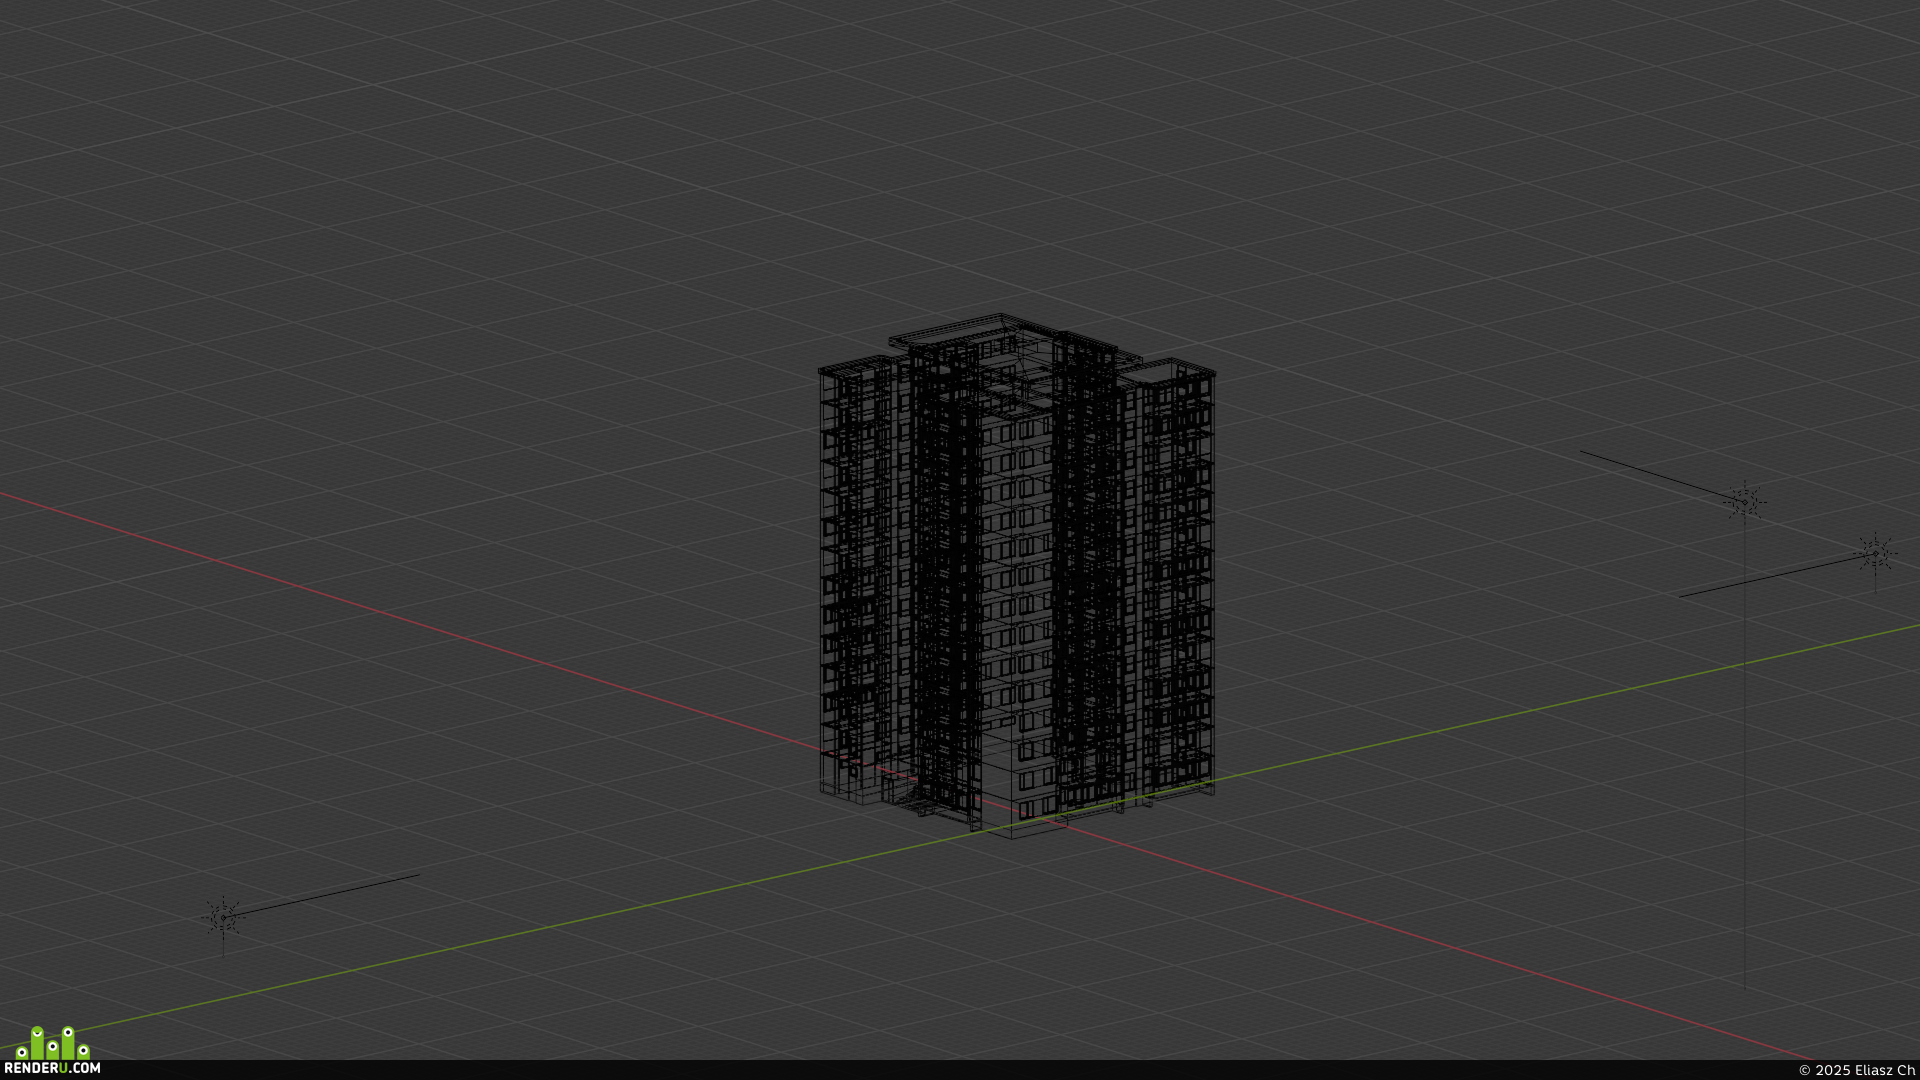This screenshot has height=1080, width=1920.
Task: Open the RENDERU.COM text link
Action: click(x=52, y=1068)
